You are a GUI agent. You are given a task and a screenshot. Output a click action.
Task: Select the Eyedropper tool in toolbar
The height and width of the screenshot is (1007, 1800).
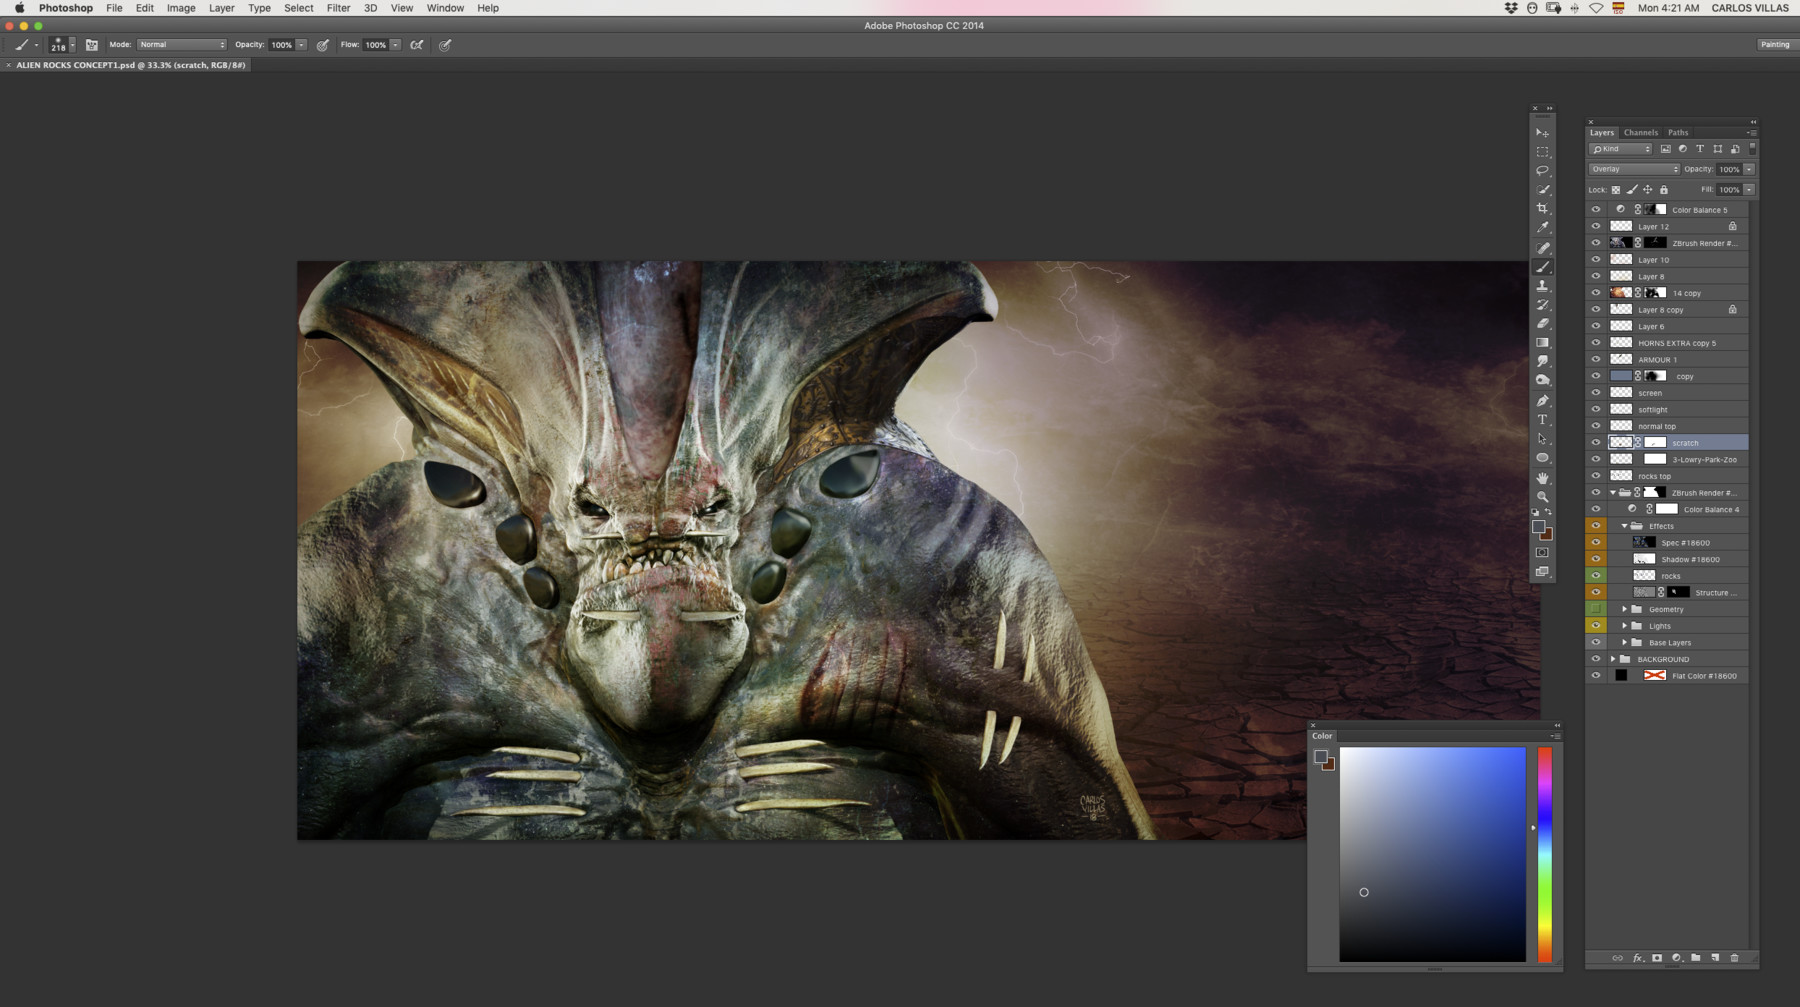(1542, 228)
